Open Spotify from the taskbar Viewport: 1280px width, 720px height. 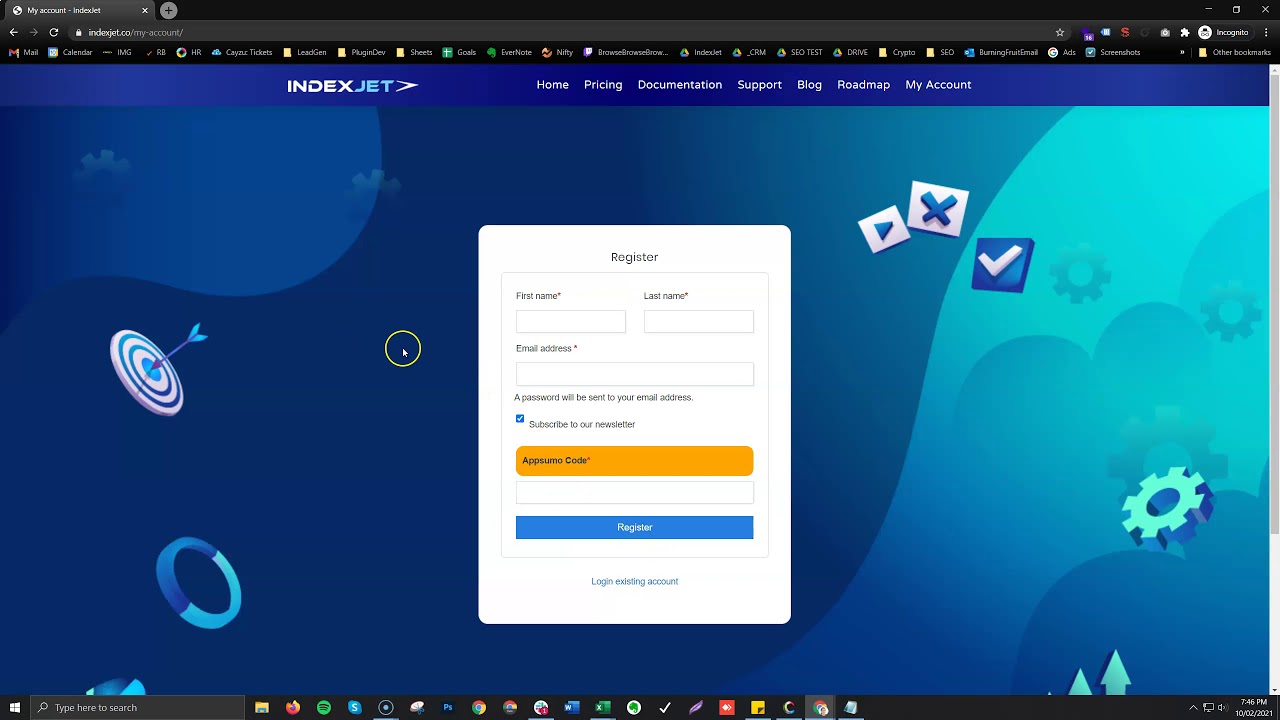point(324,708)
